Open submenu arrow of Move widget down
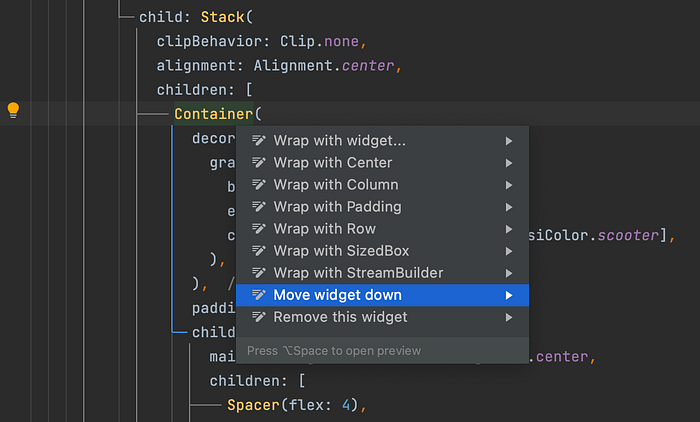 coord(508,295)
